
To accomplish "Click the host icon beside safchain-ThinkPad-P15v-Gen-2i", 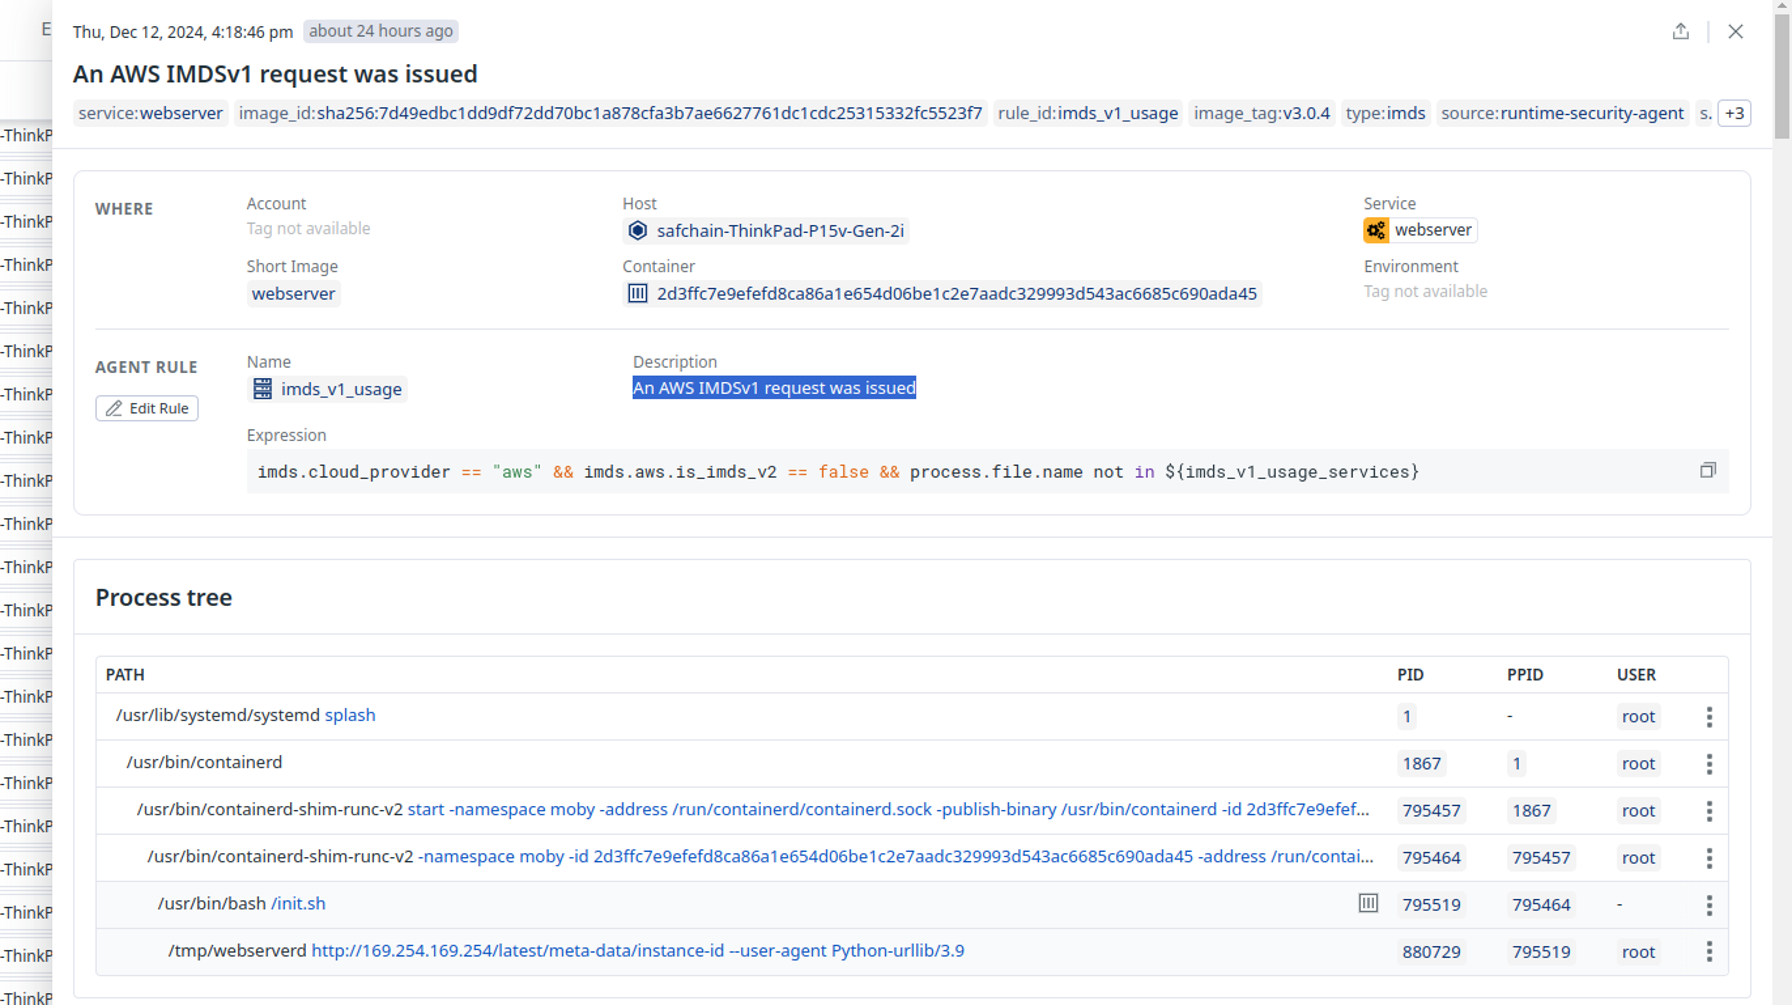I will [x=637, y=230].
